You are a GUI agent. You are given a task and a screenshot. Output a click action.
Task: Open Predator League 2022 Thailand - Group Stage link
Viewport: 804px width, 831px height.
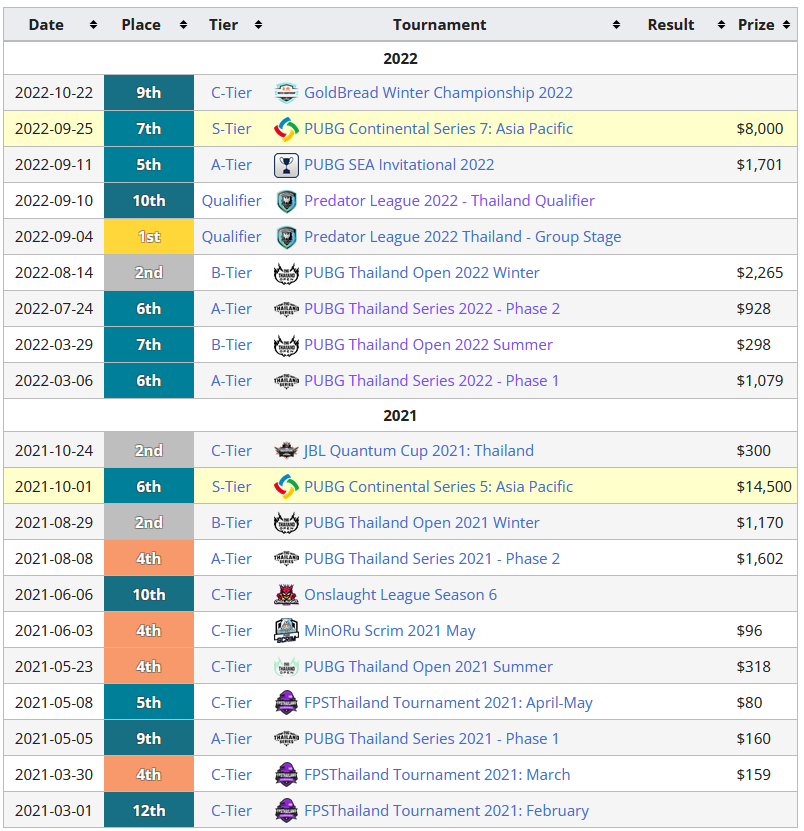pyautogui.click(x=463, y=237)
